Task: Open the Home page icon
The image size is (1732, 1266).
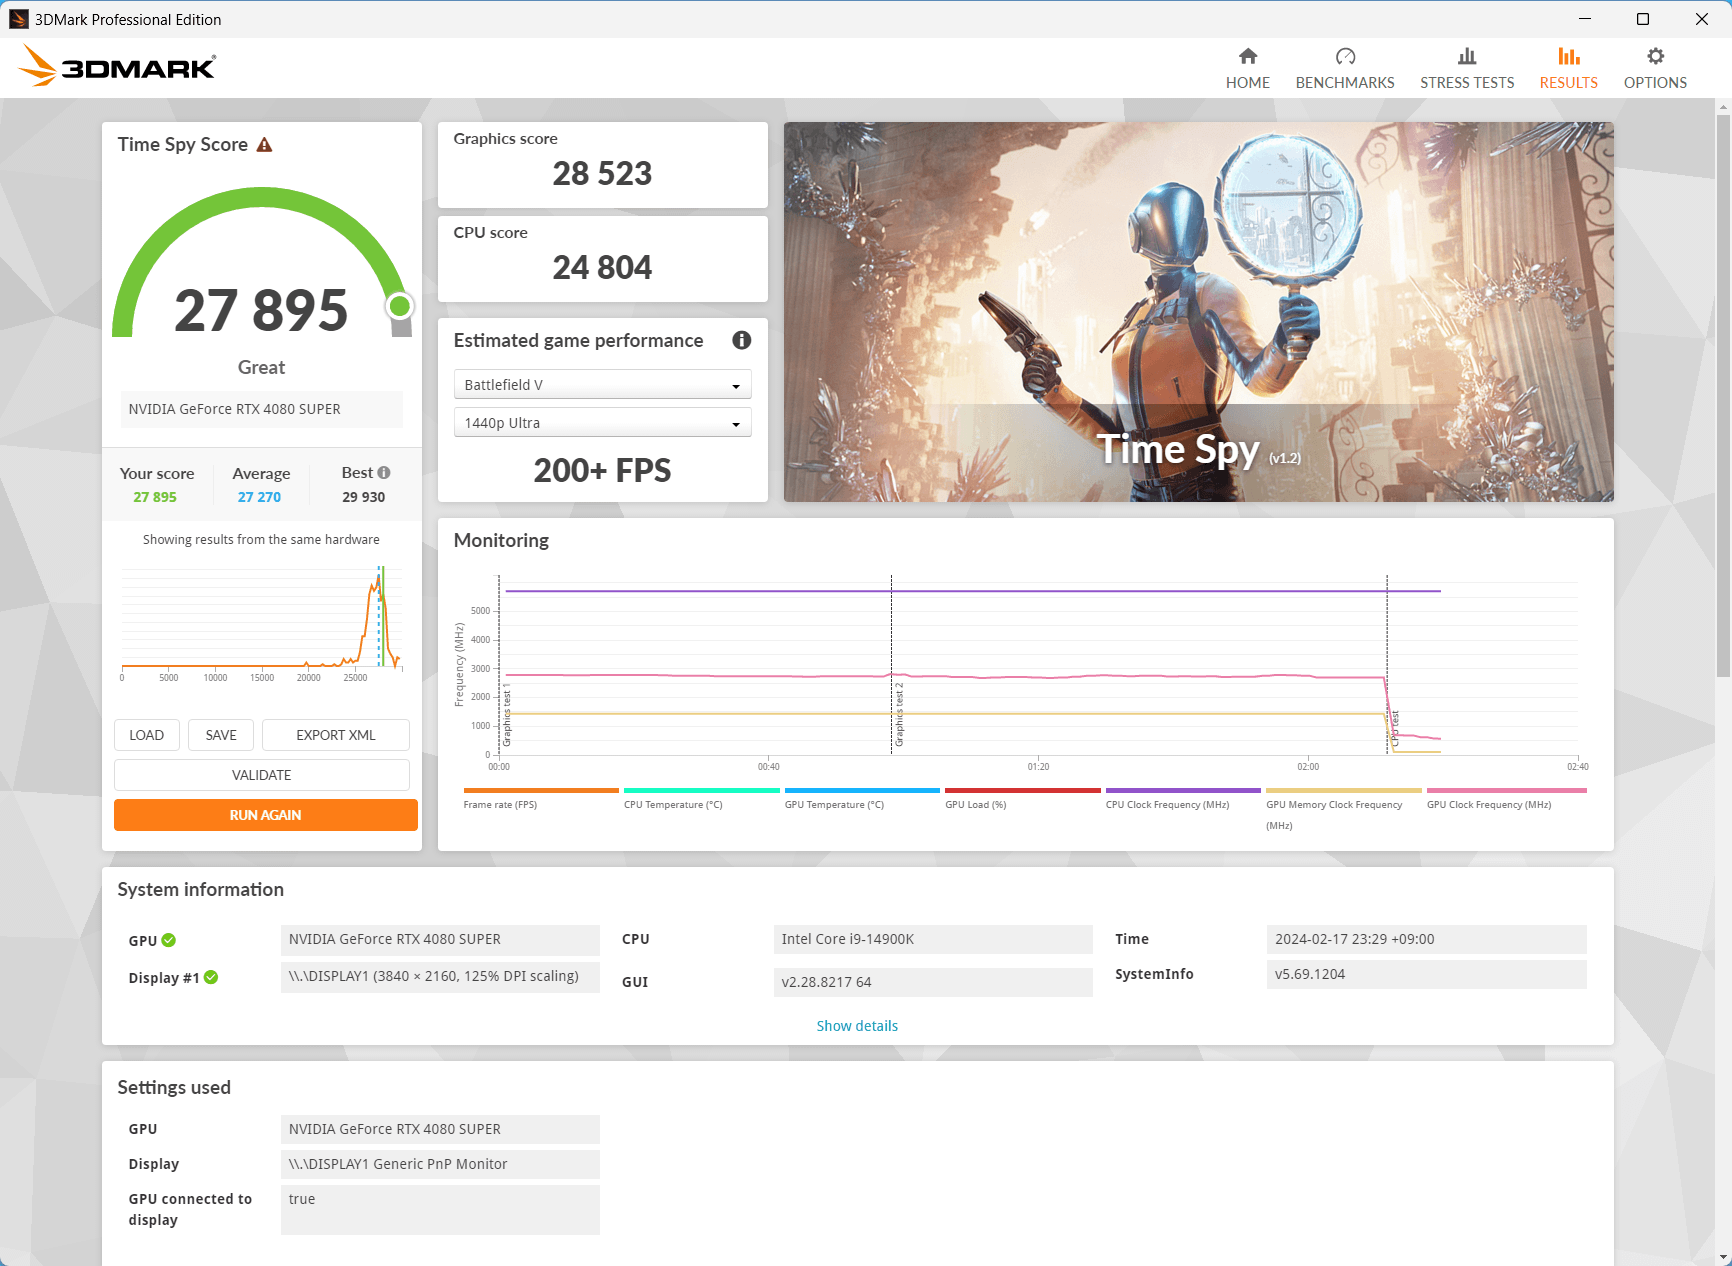Action: point(1248,56)
